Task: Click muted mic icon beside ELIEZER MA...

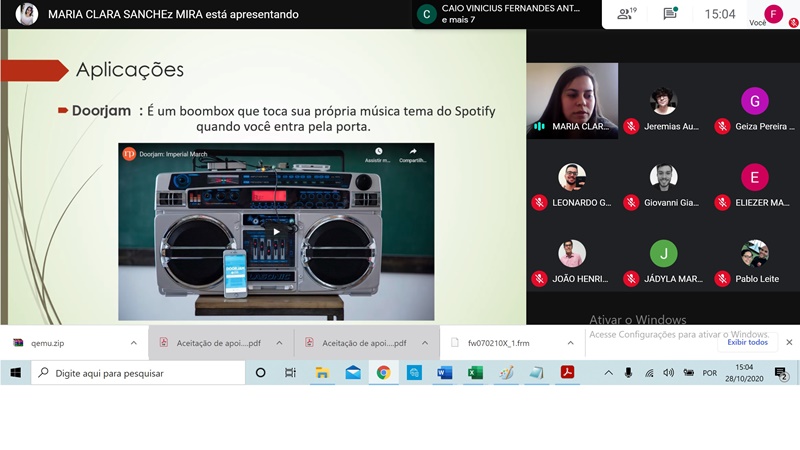Action: (x=722, y=203)
